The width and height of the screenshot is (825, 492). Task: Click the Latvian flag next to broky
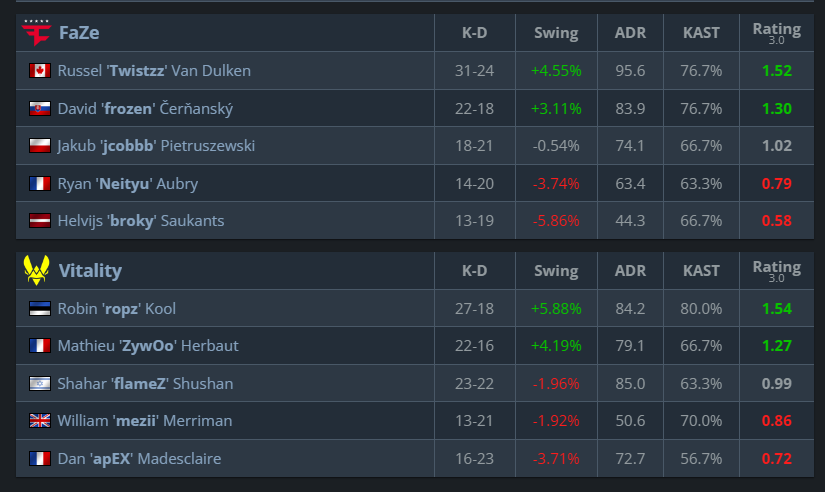point(40,220)
